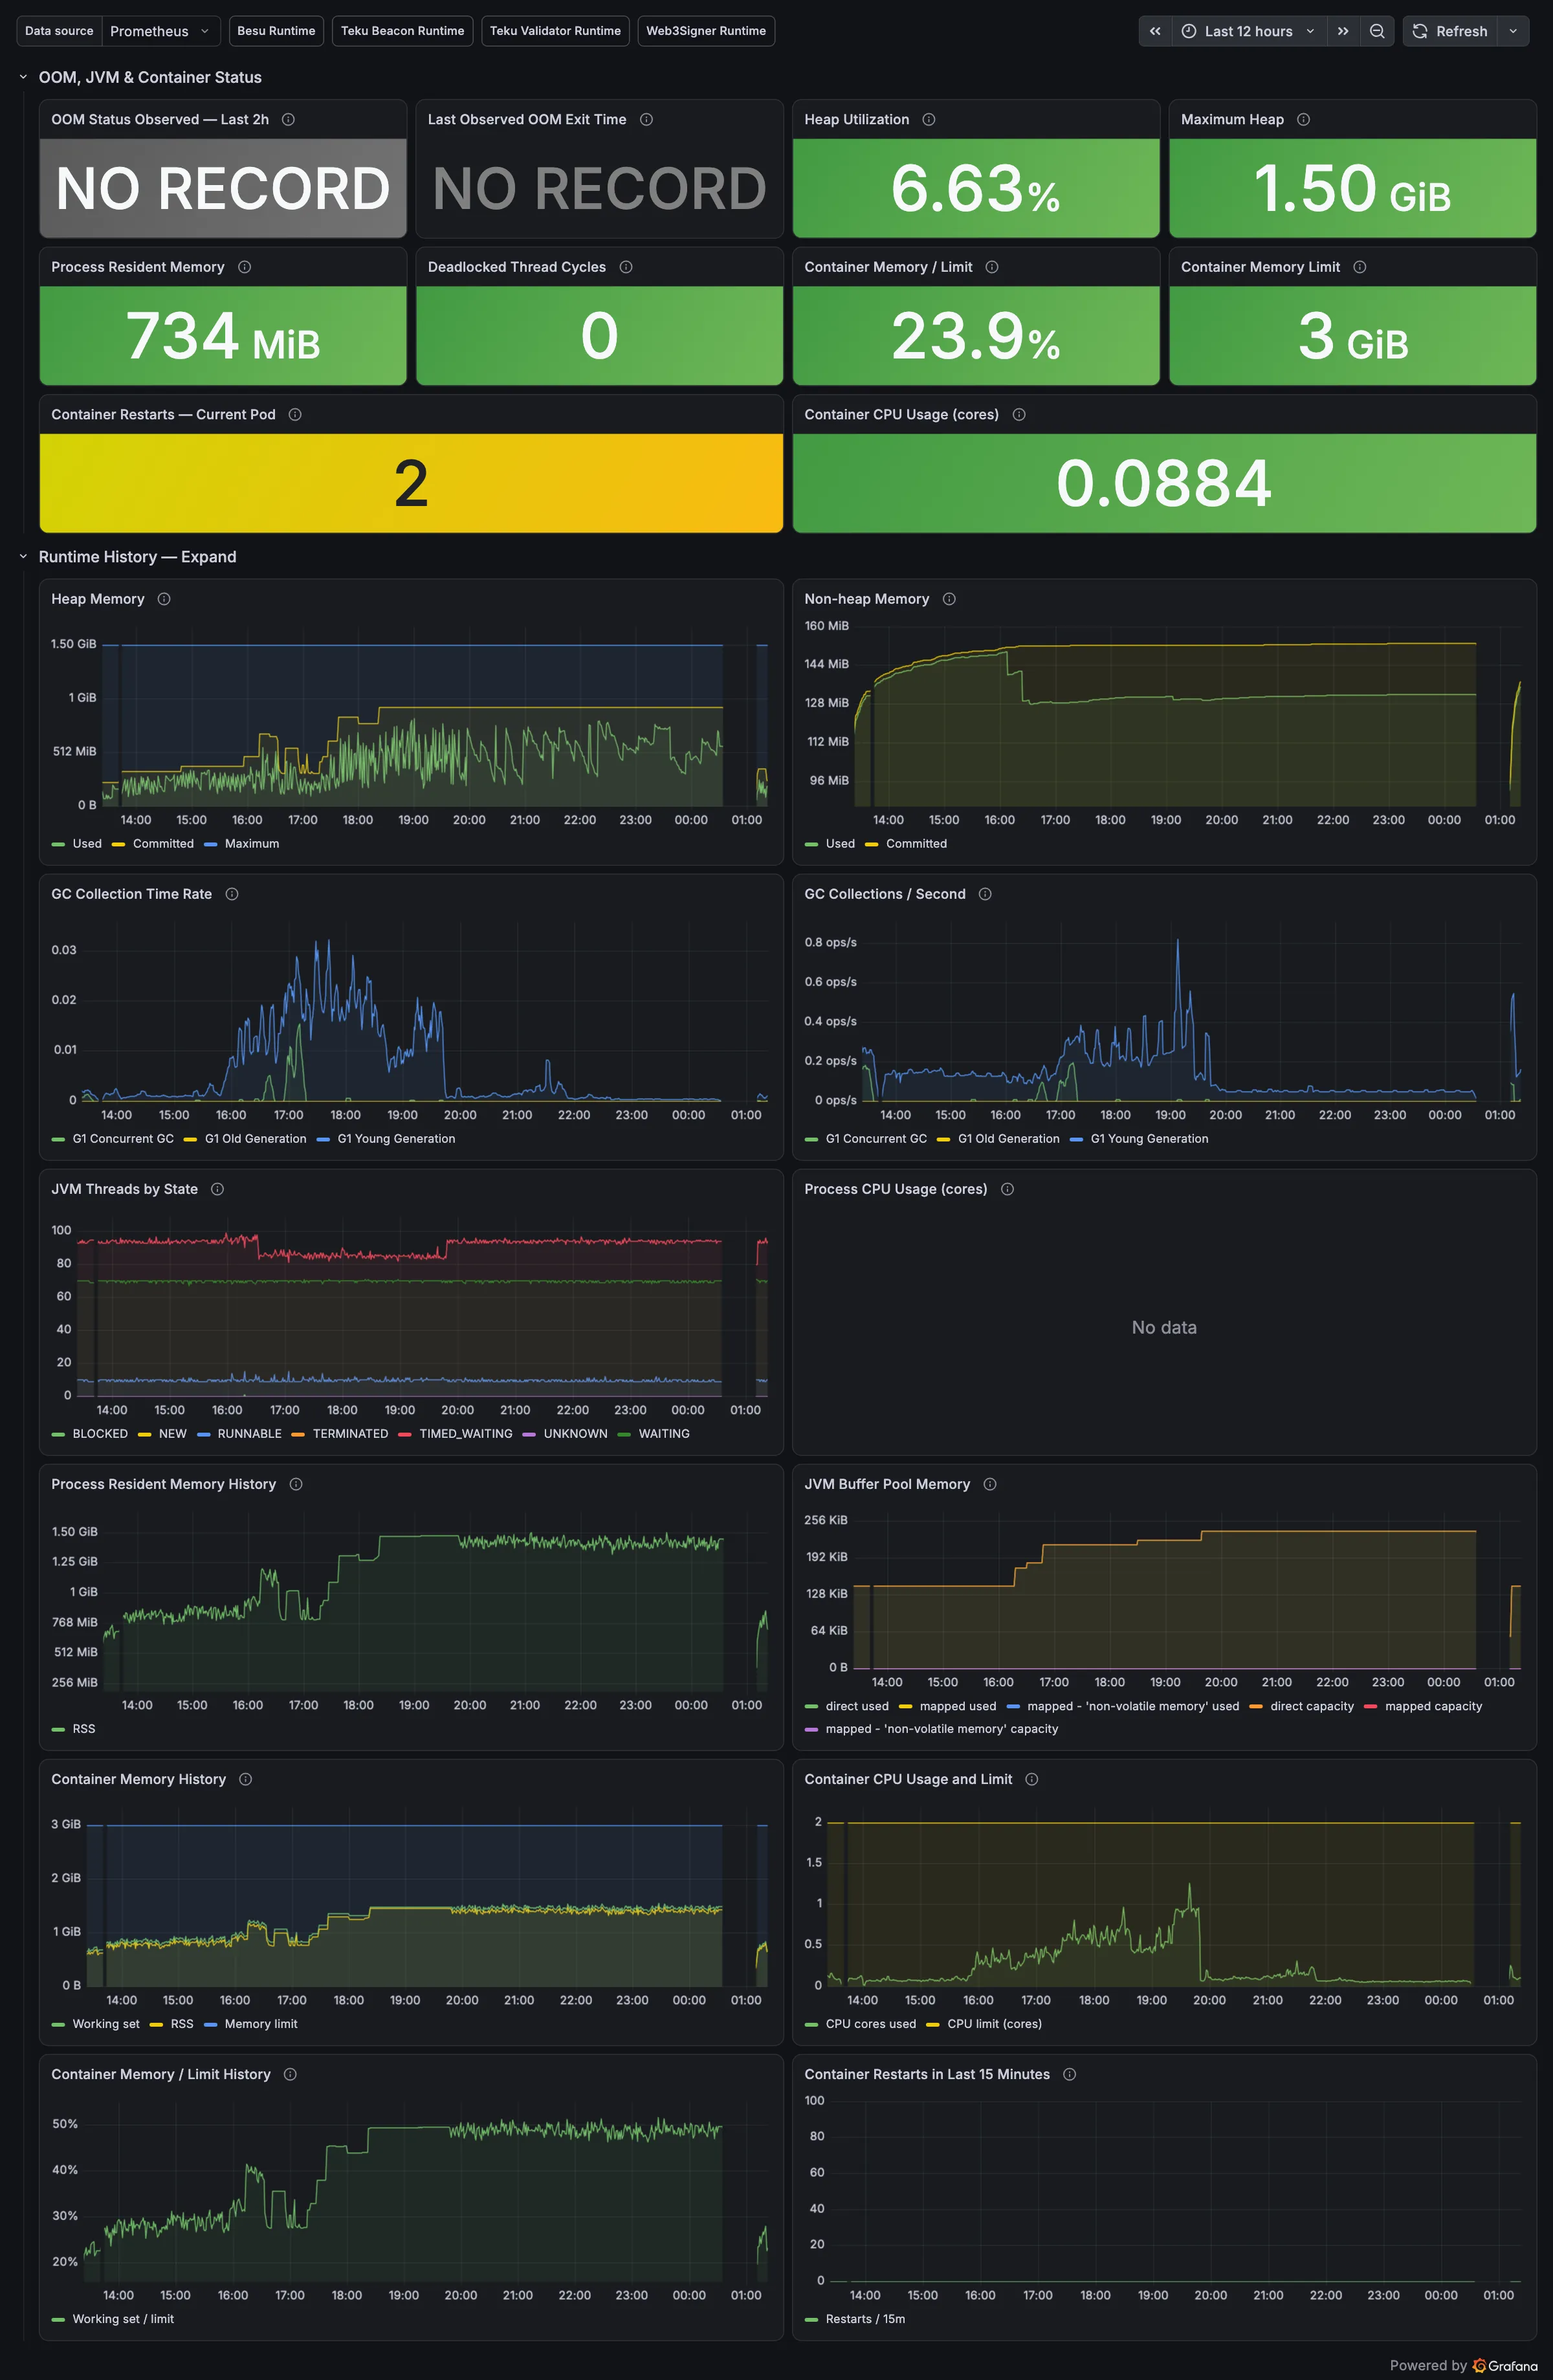
Task: Open the Web3Signer Runtime dashboard link
Action: tap(706, 31)
